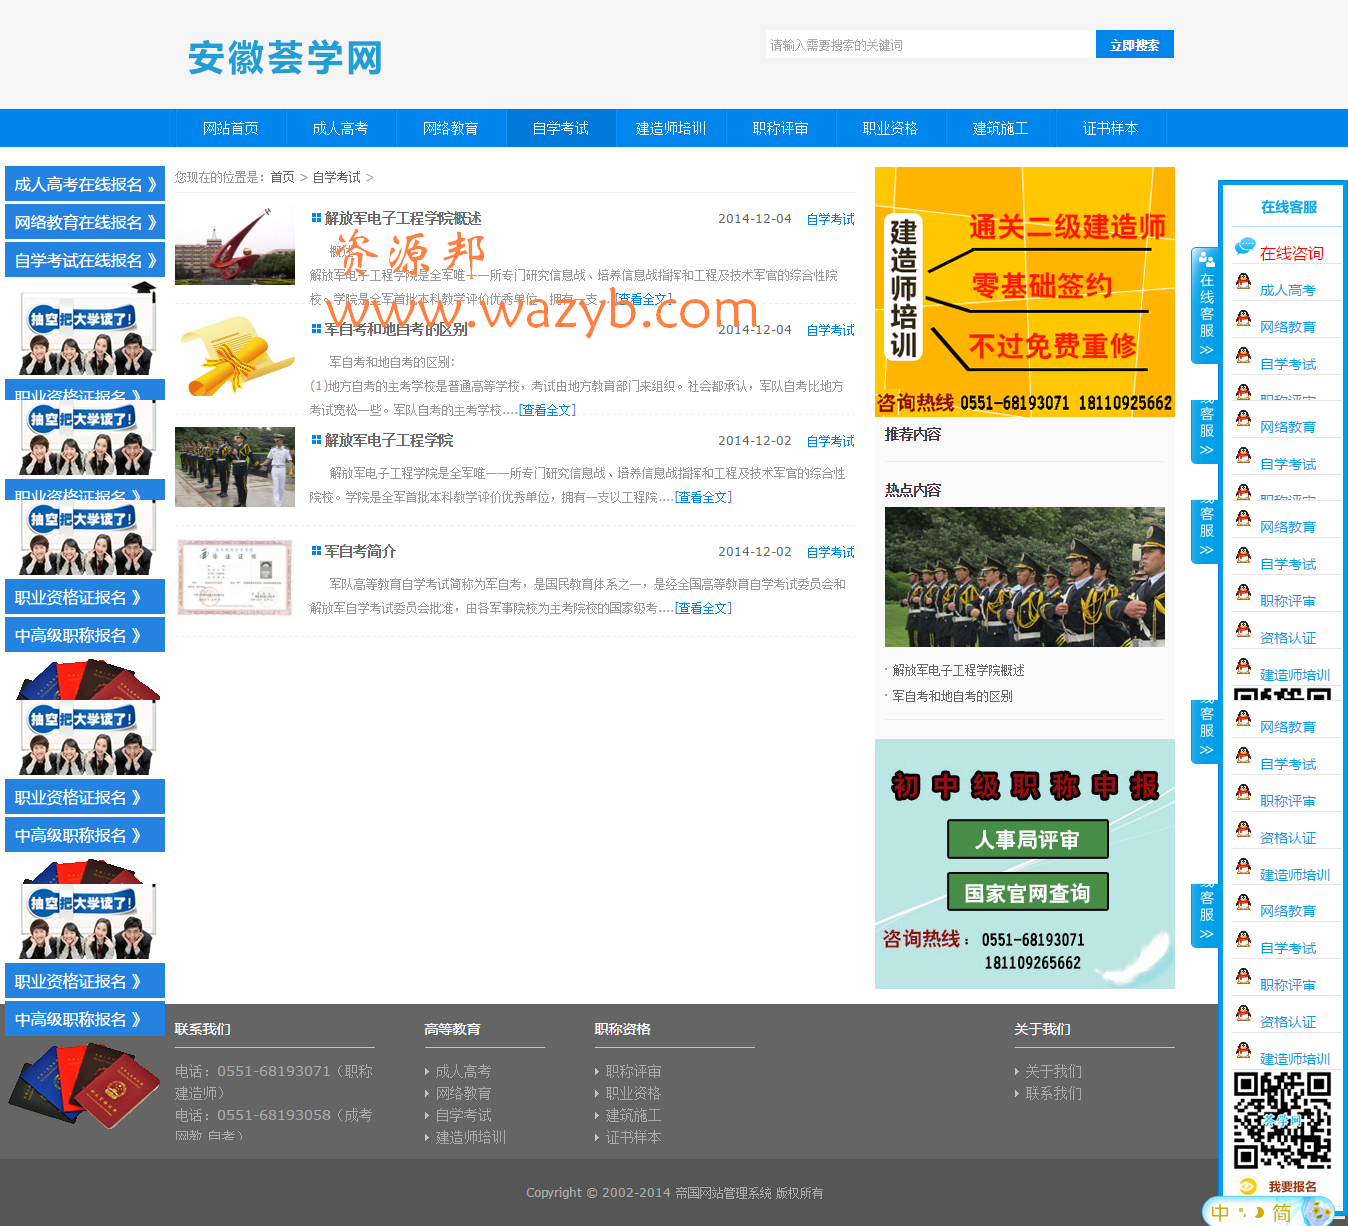Screen dimensions: 1348x1226
Task: Open 网络教育 in the top navigation bar
Action: [451, 128]
